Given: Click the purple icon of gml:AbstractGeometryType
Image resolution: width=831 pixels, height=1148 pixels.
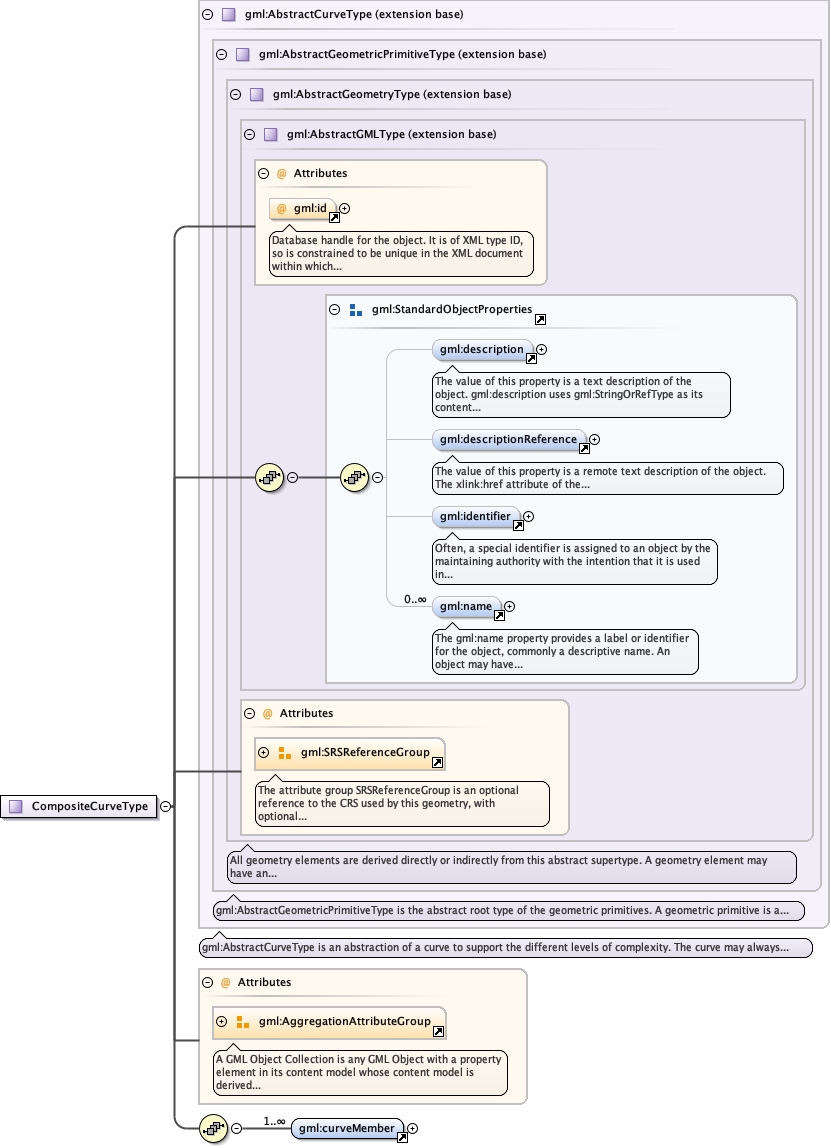Looking at the screenshot, I should [x=256, y=94].
